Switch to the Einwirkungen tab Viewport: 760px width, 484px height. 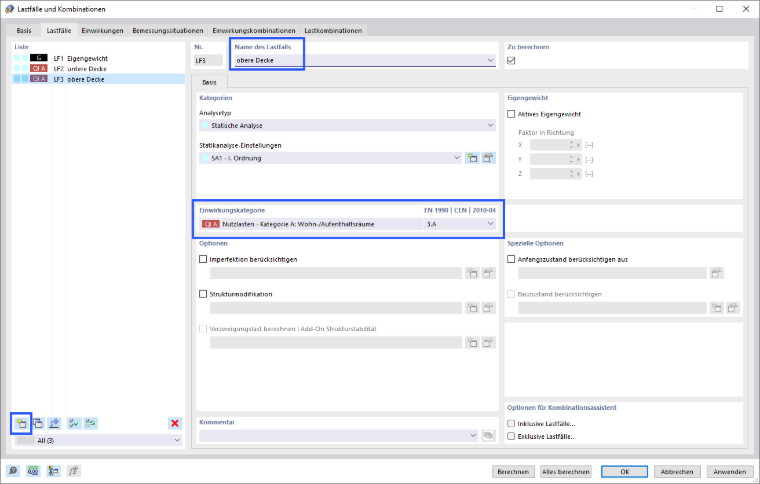pyautogui.click(x=102, y=31)
